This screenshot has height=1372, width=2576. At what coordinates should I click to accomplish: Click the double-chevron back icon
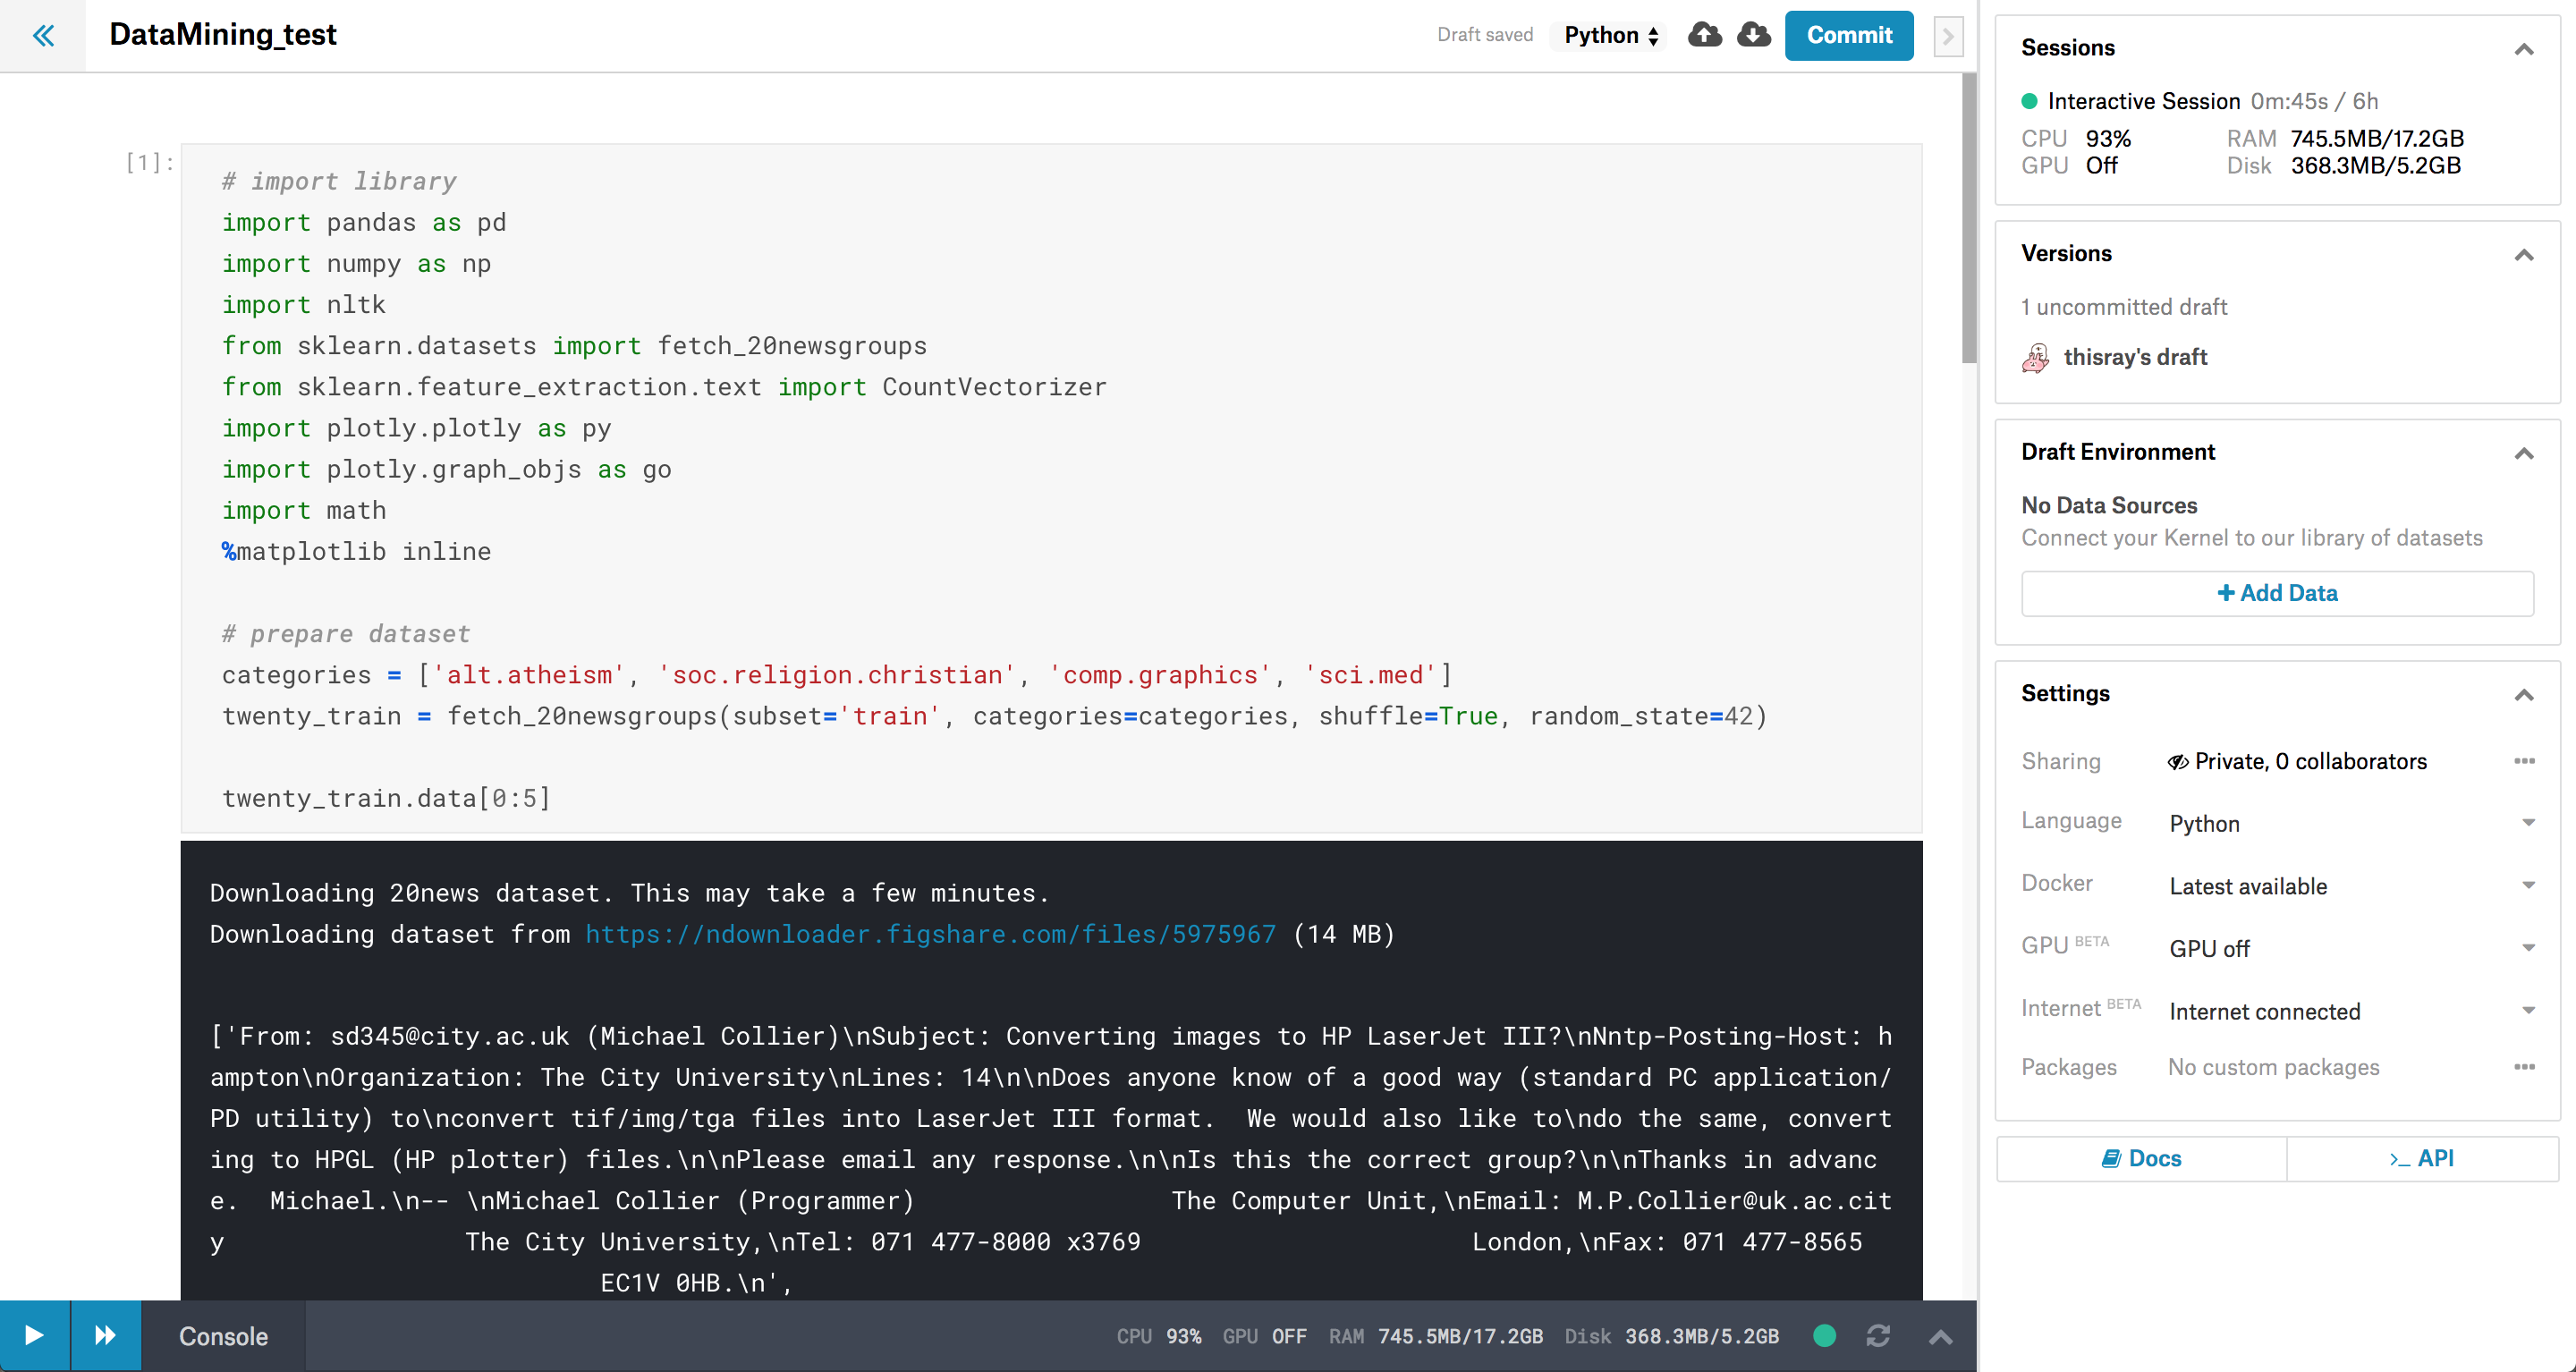point(43,36)
